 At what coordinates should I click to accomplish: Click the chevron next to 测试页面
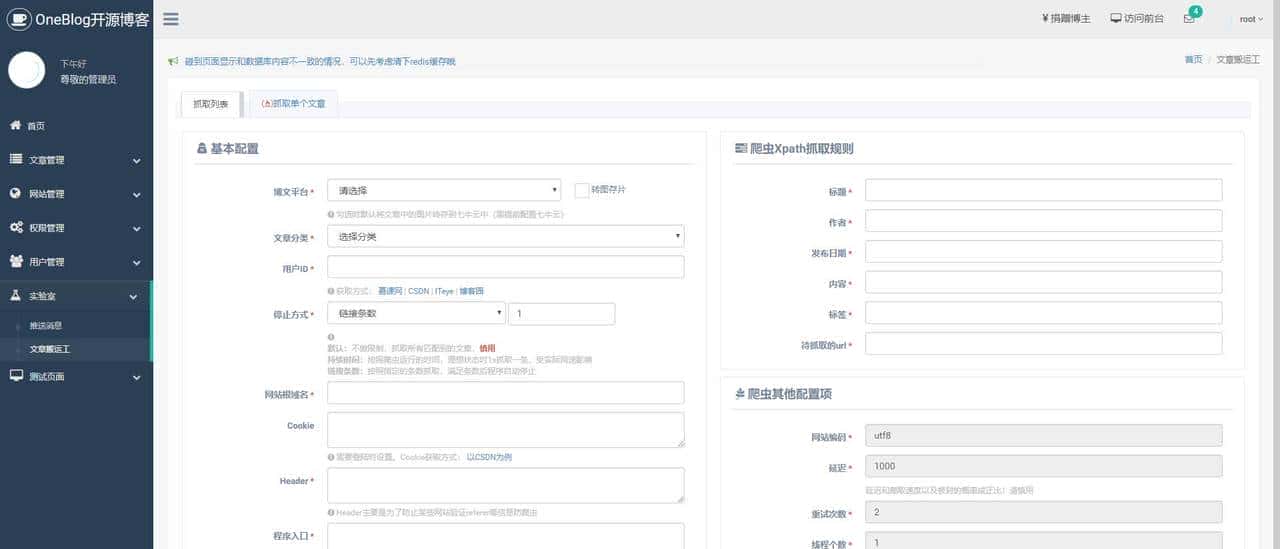pos(136,378)
